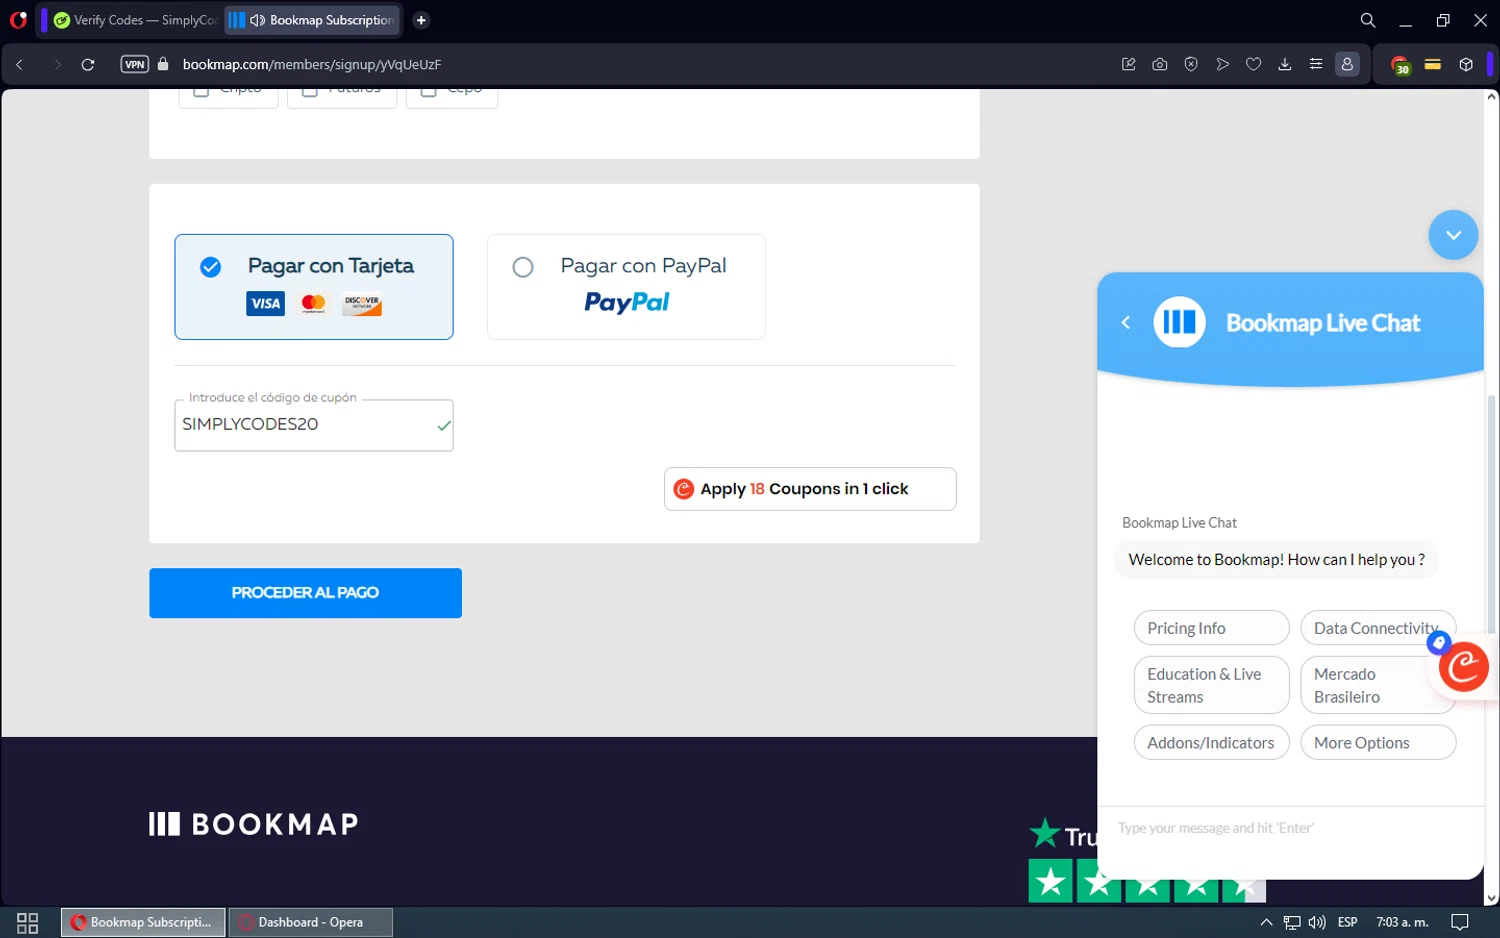Click Apply 18 Coupons in 1 click
This screenshot has width=1500, height=938.
[810, 489]
